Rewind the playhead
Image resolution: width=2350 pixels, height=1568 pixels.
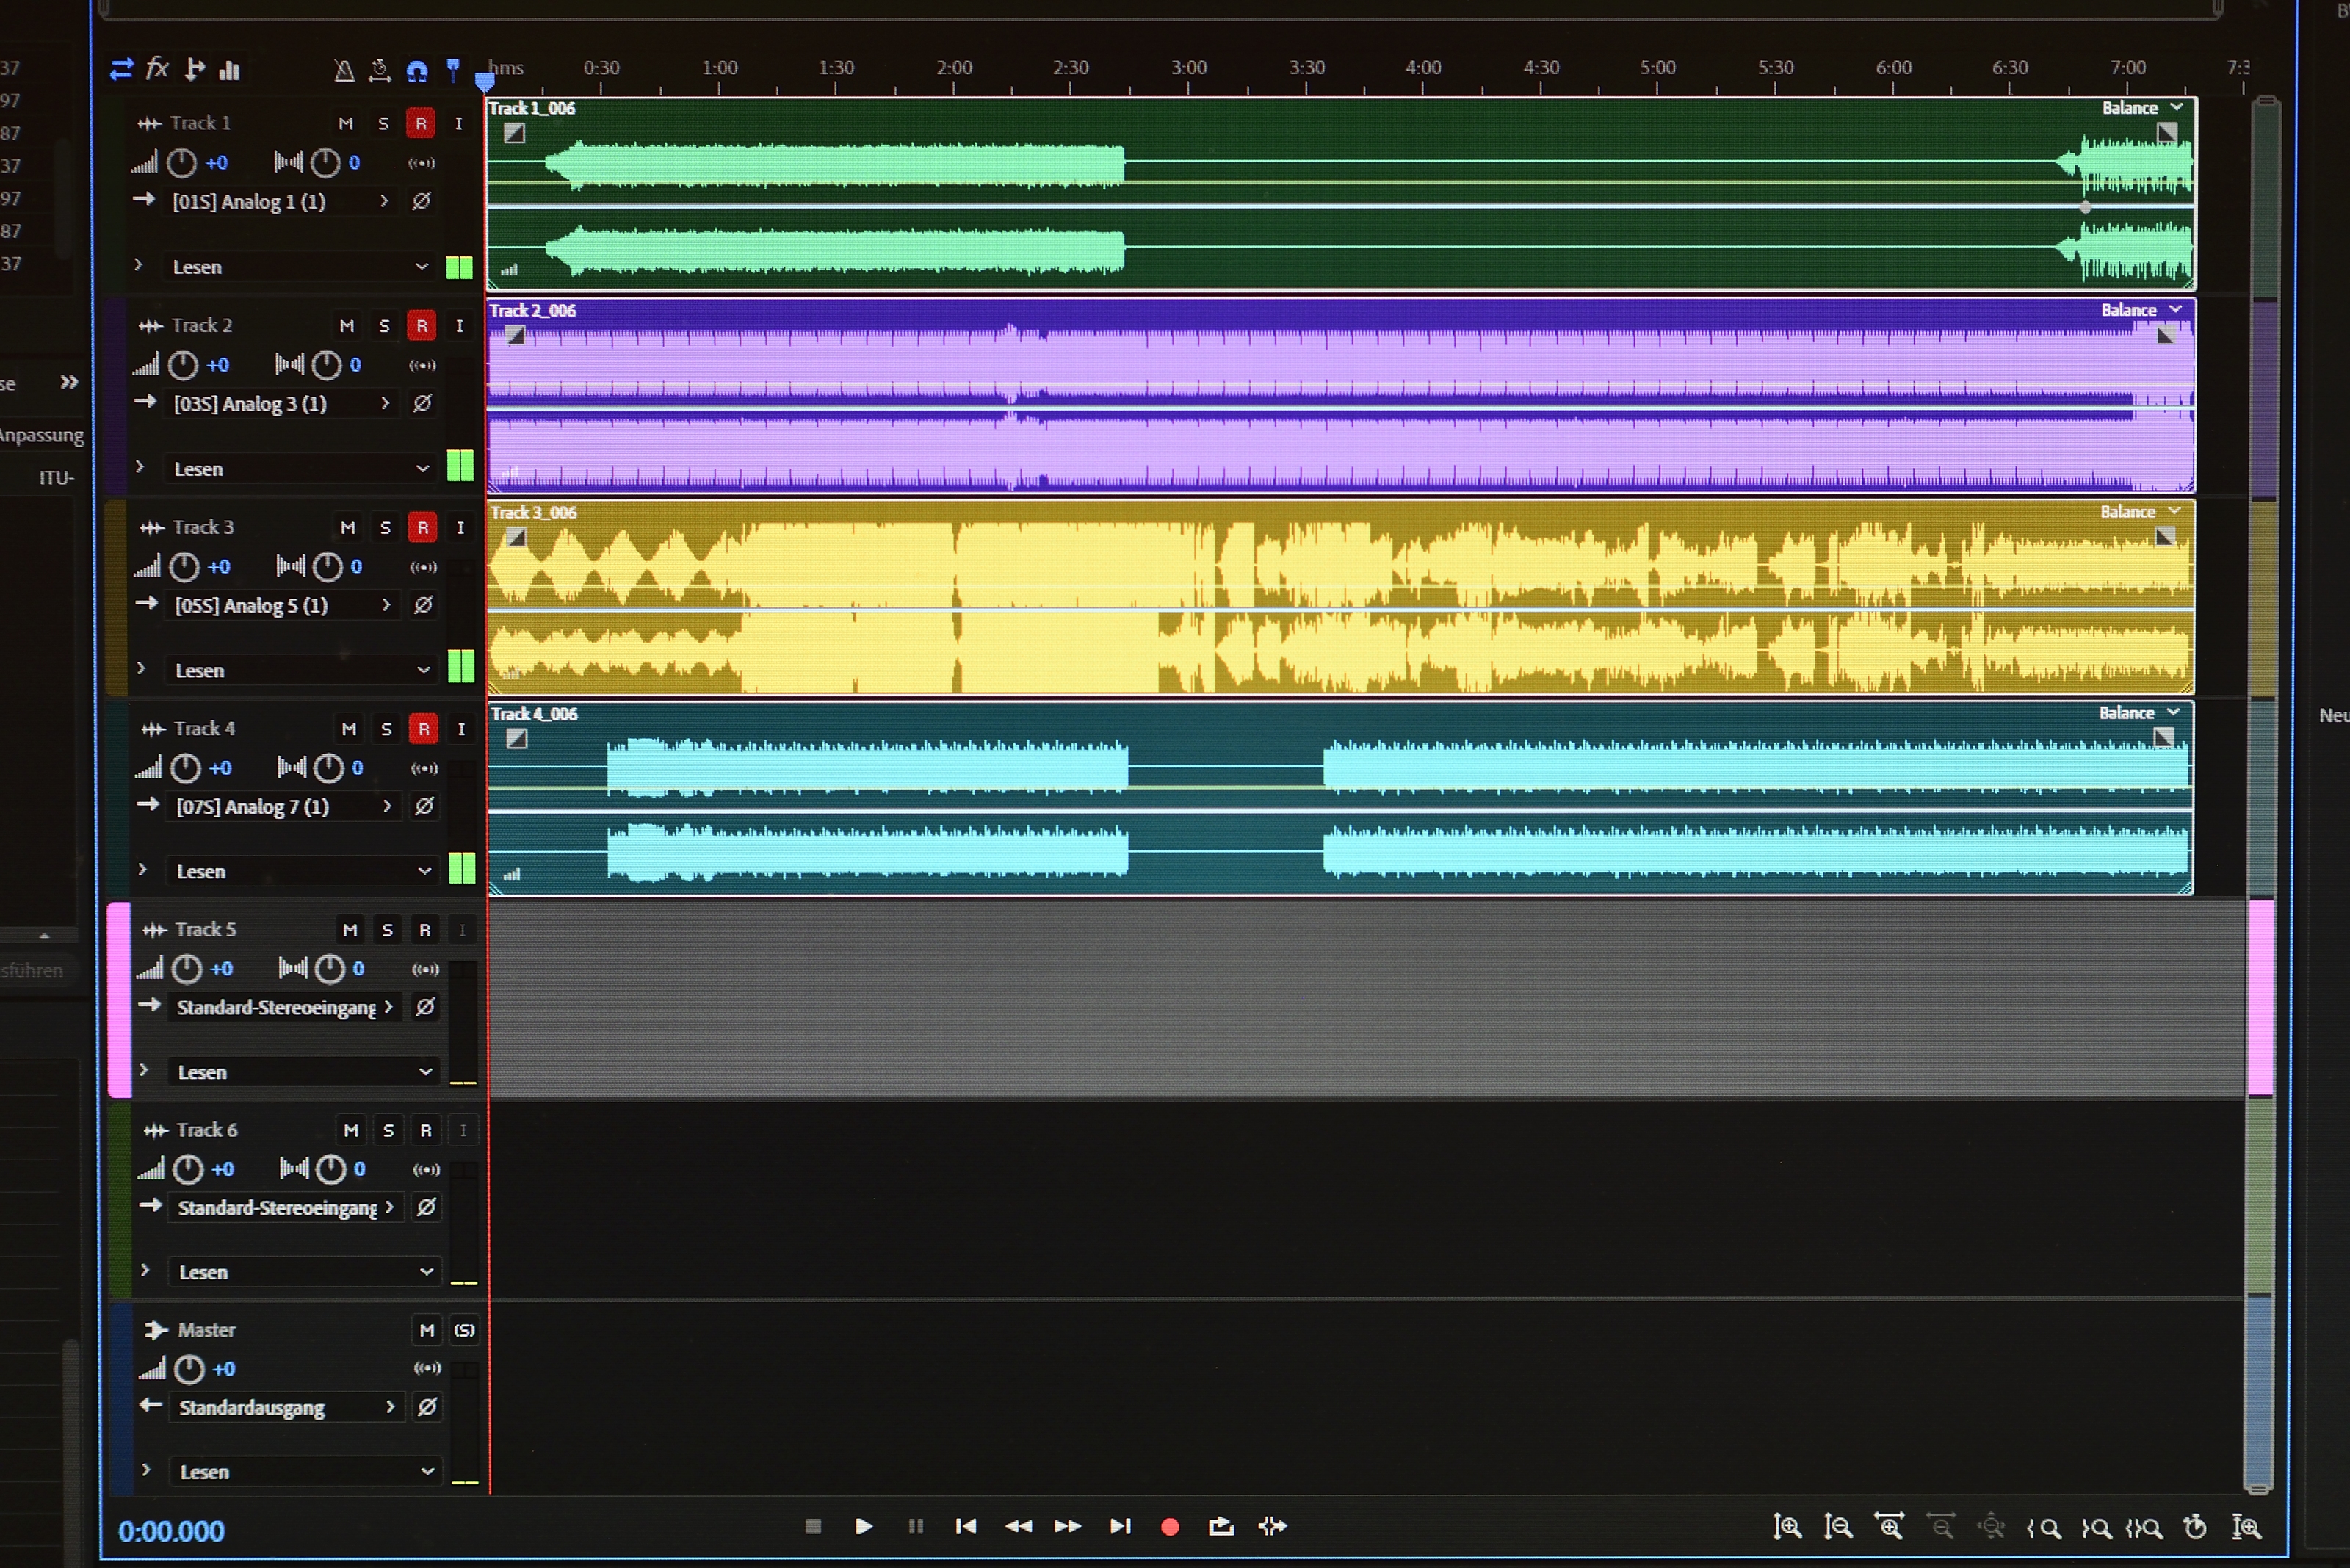[1018, 1527]
